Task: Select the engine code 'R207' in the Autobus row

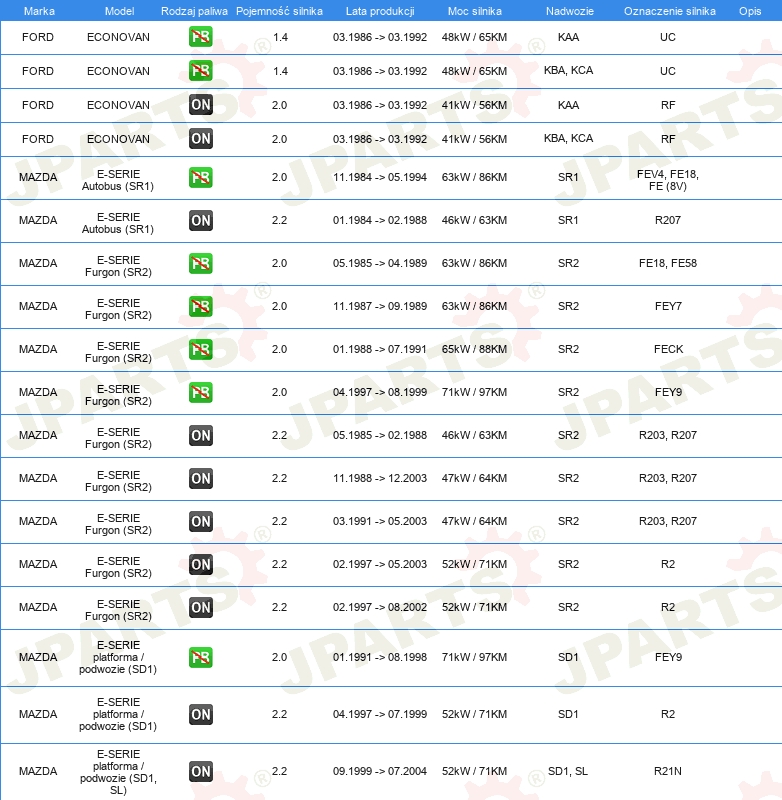Action: click(x=668, y=220)
